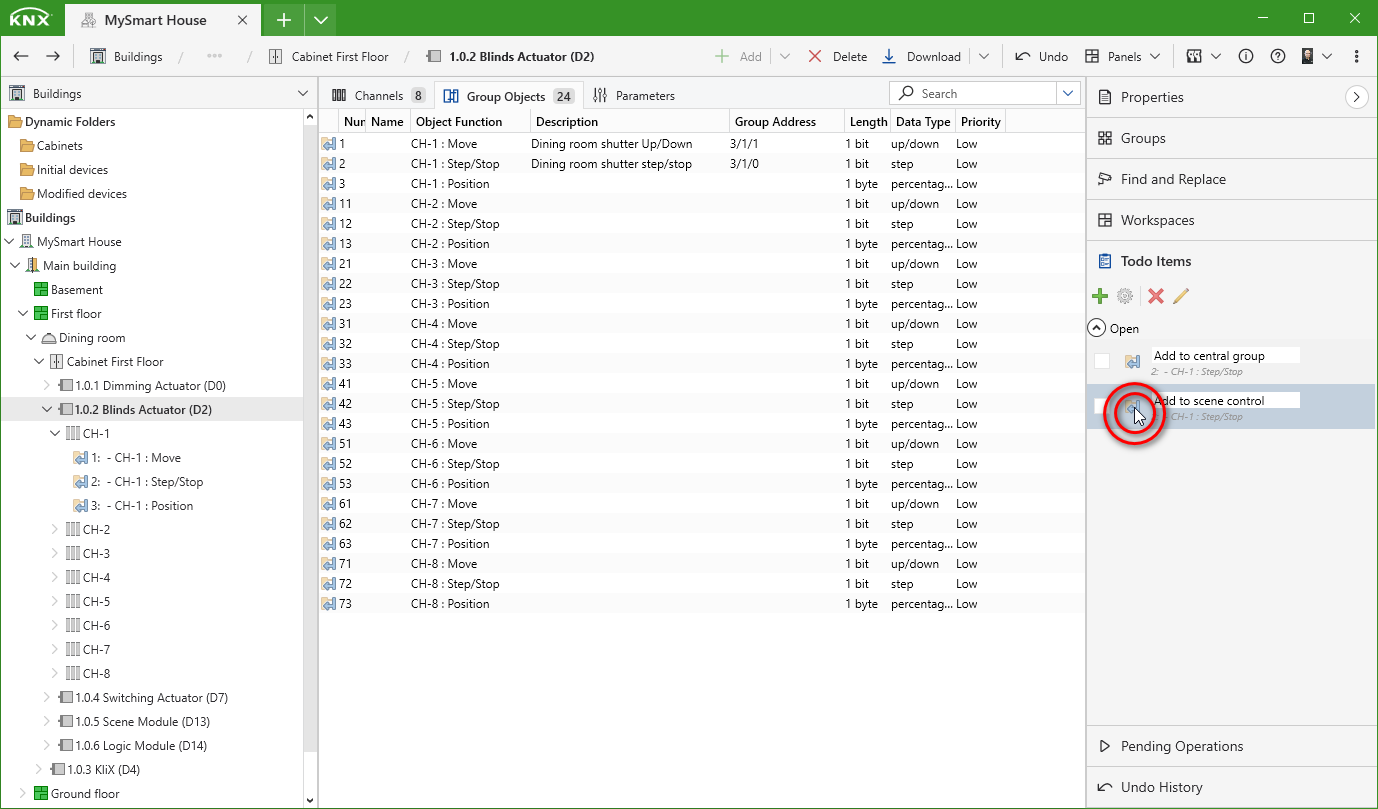Open the tab list dropdown beside plus
The height and width of the screenshot is (809, 1378).
(320, 20)
